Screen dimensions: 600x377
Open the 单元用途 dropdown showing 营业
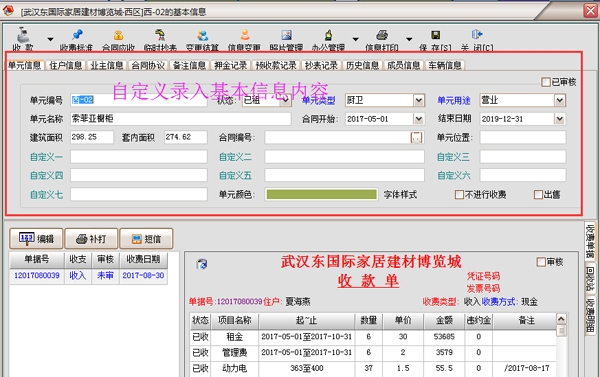click(x=560, y=100)
